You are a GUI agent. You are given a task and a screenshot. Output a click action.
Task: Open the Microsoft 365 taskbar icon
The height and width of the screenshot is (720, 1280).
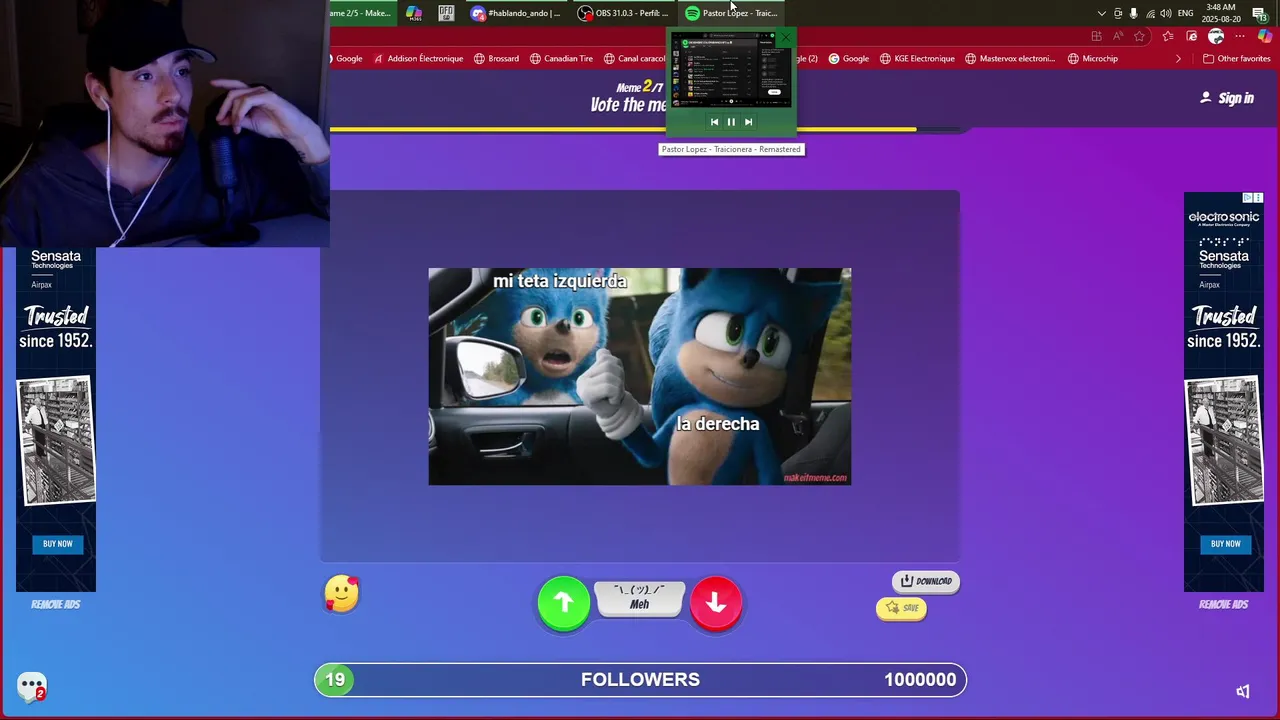click(414, 13)
